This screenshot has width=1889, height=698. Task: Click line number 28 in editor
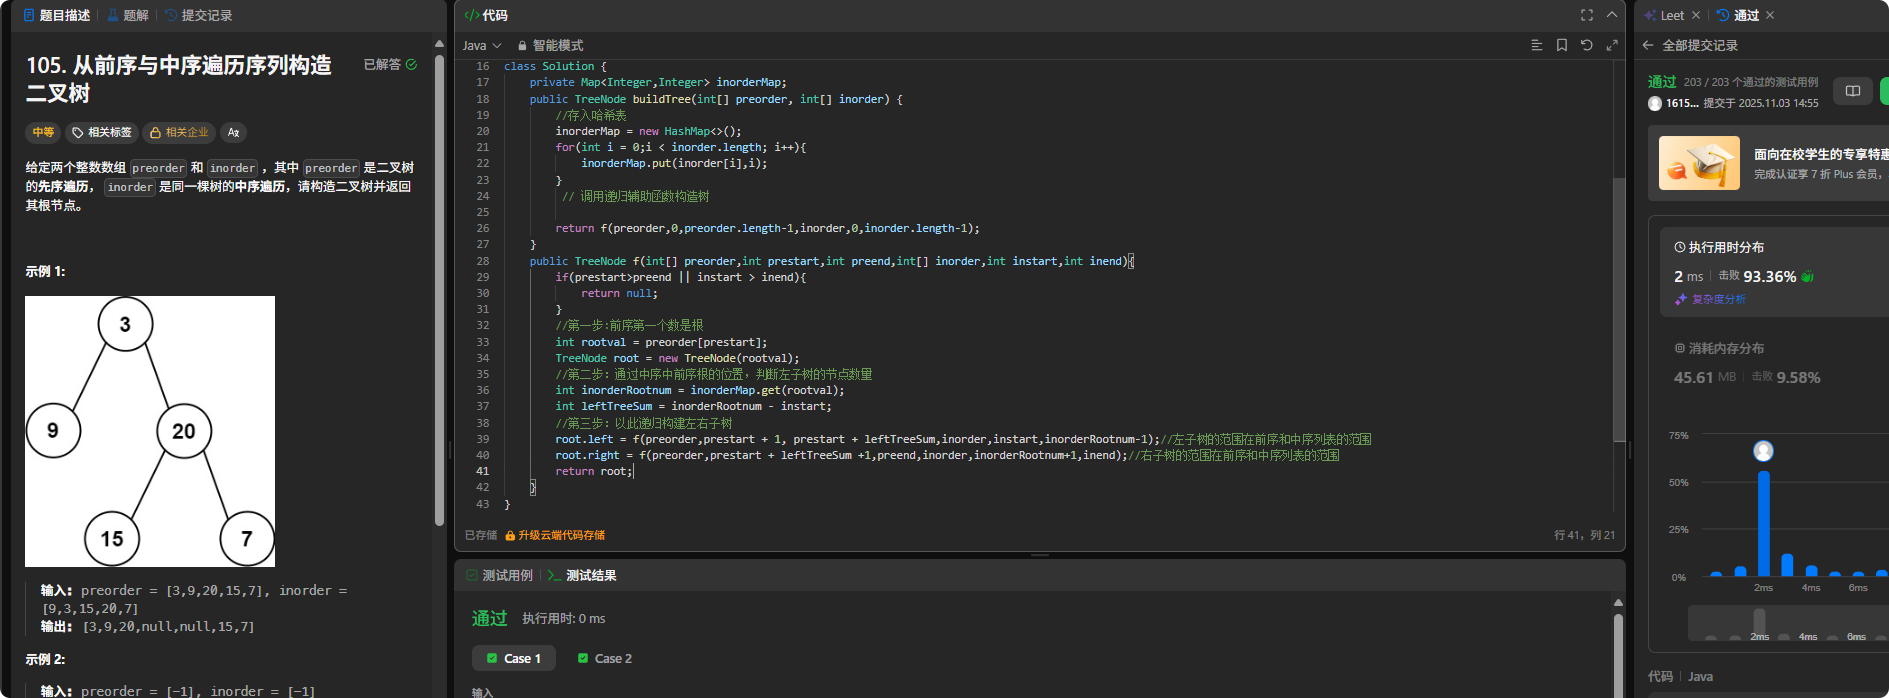(x=483, y=261)
